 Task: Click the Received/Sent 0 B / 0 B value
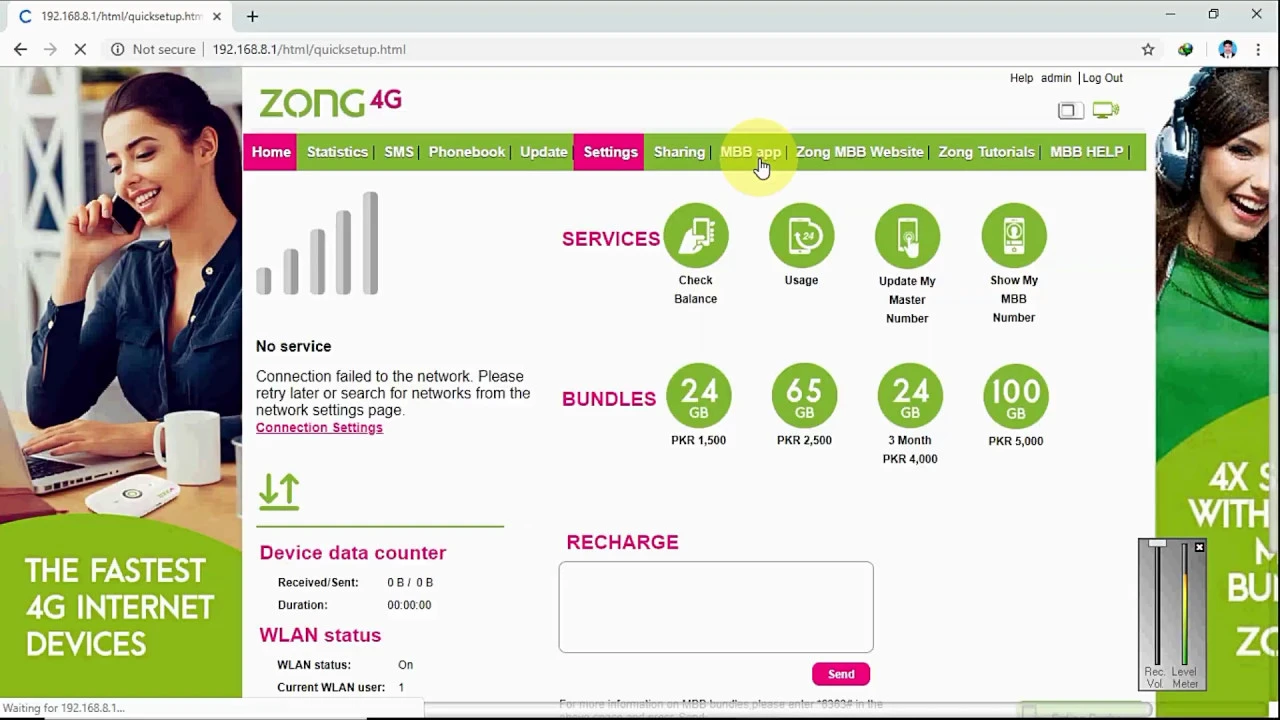410,582
